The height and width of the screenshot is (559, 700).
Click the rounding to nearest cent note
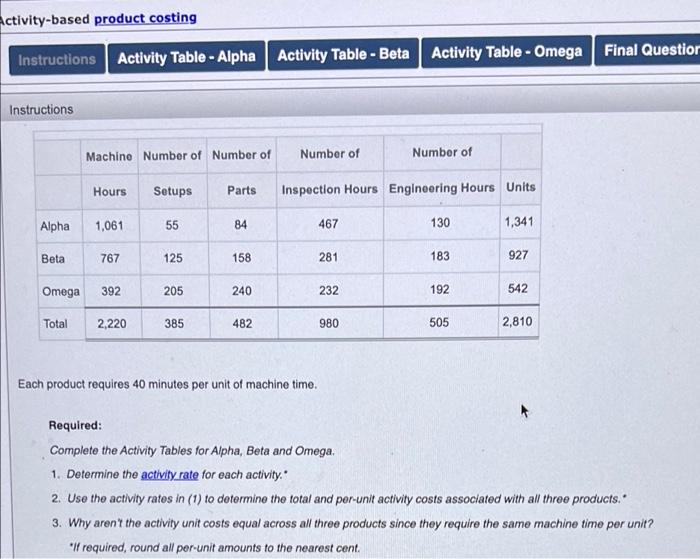(215, 547)
